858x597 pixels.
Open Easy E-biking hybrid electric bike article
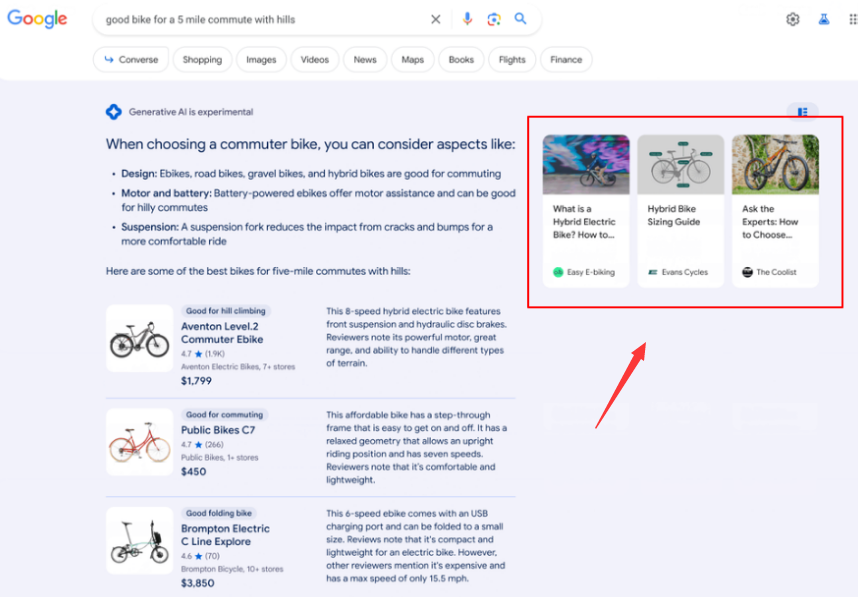[x=585, y=212]
